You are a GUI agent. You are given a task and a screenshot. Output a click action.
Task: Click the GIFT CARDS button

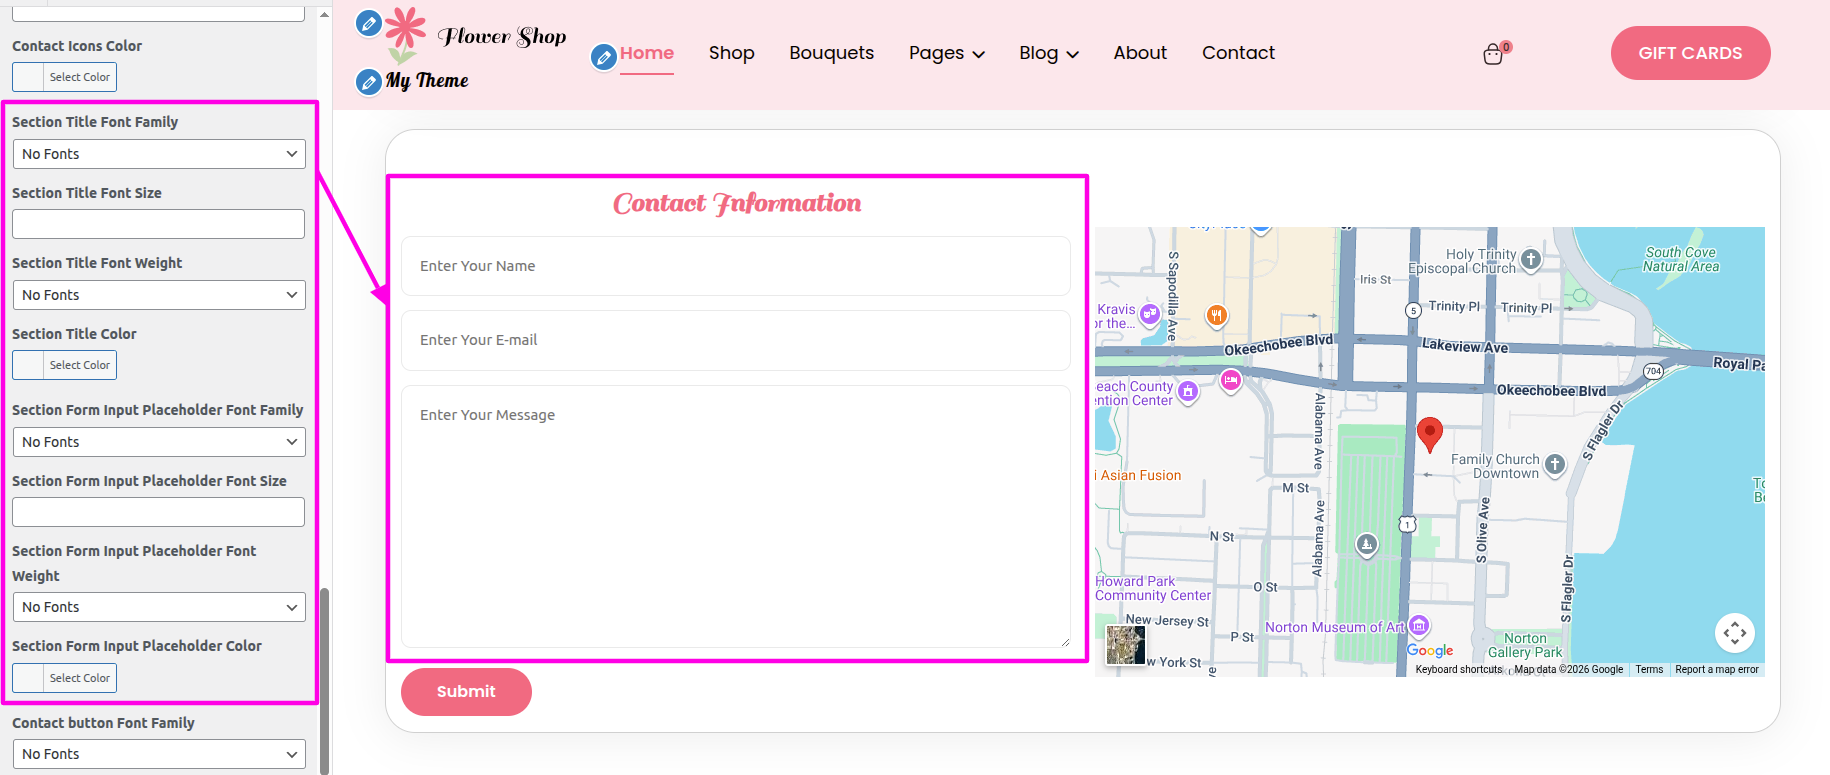[x=1690, y=53]
